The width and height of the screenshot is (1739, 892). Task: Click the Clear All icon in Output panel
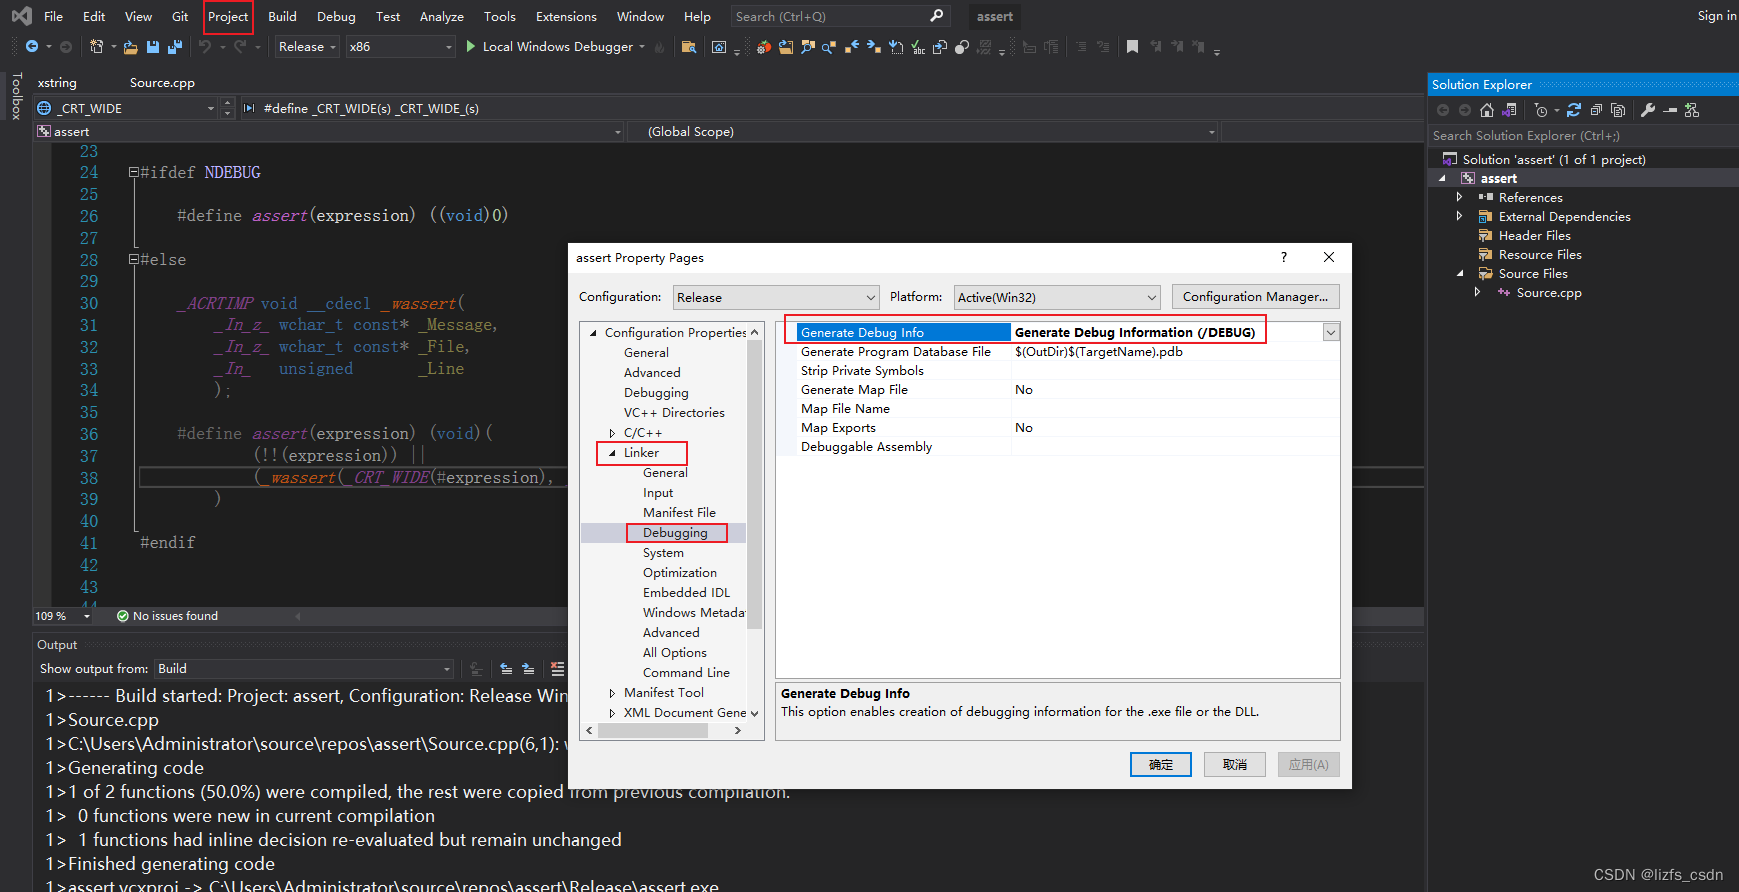tap(557, 669)
